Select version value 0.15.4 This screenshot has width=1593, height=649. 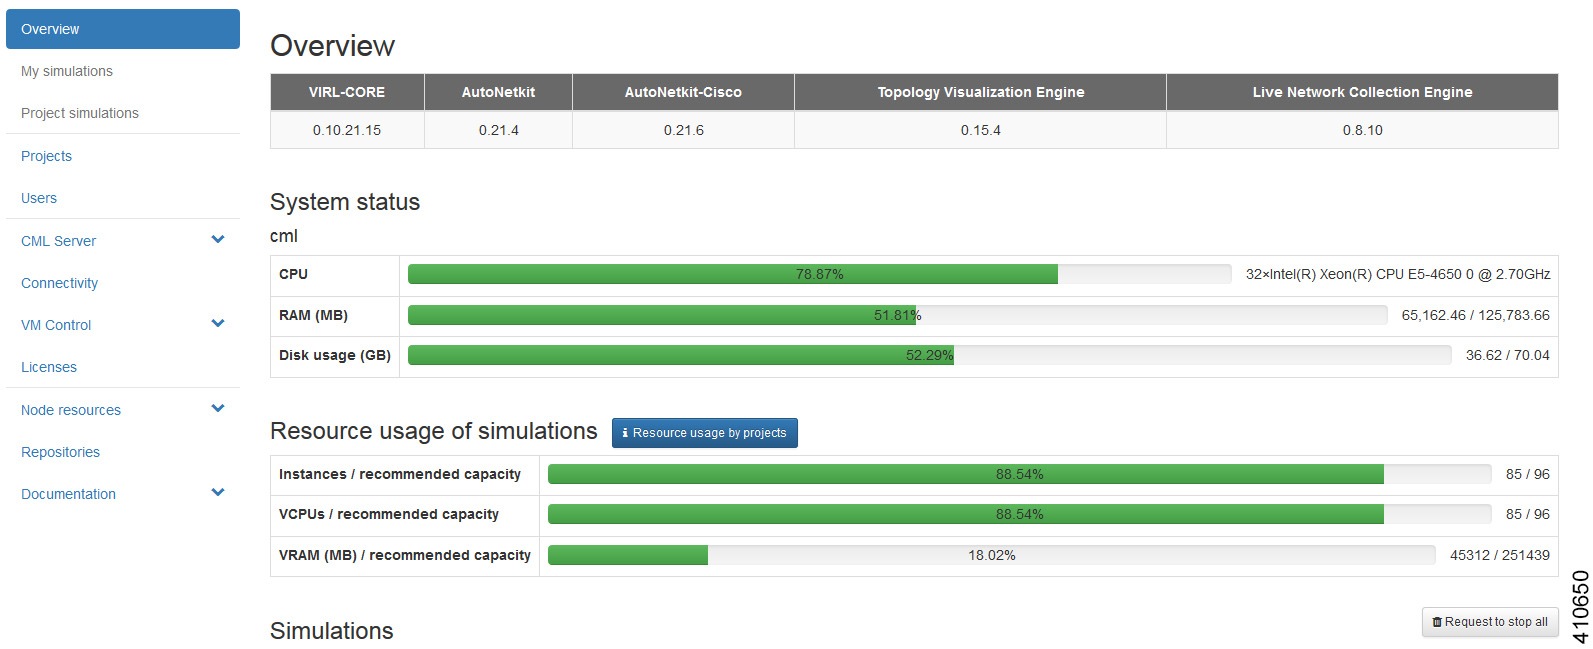(980, 130)
